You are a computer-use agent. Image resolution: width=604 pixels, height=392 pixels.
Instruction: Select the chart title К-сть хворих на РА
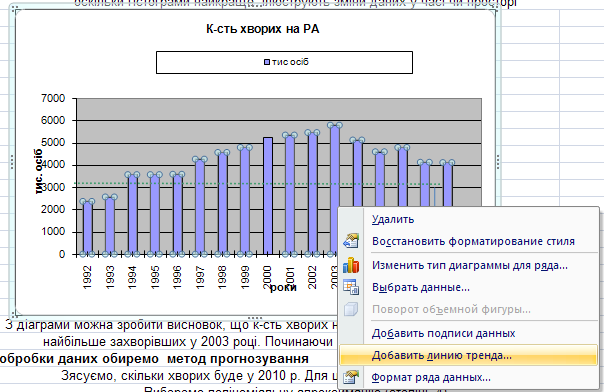263,29
